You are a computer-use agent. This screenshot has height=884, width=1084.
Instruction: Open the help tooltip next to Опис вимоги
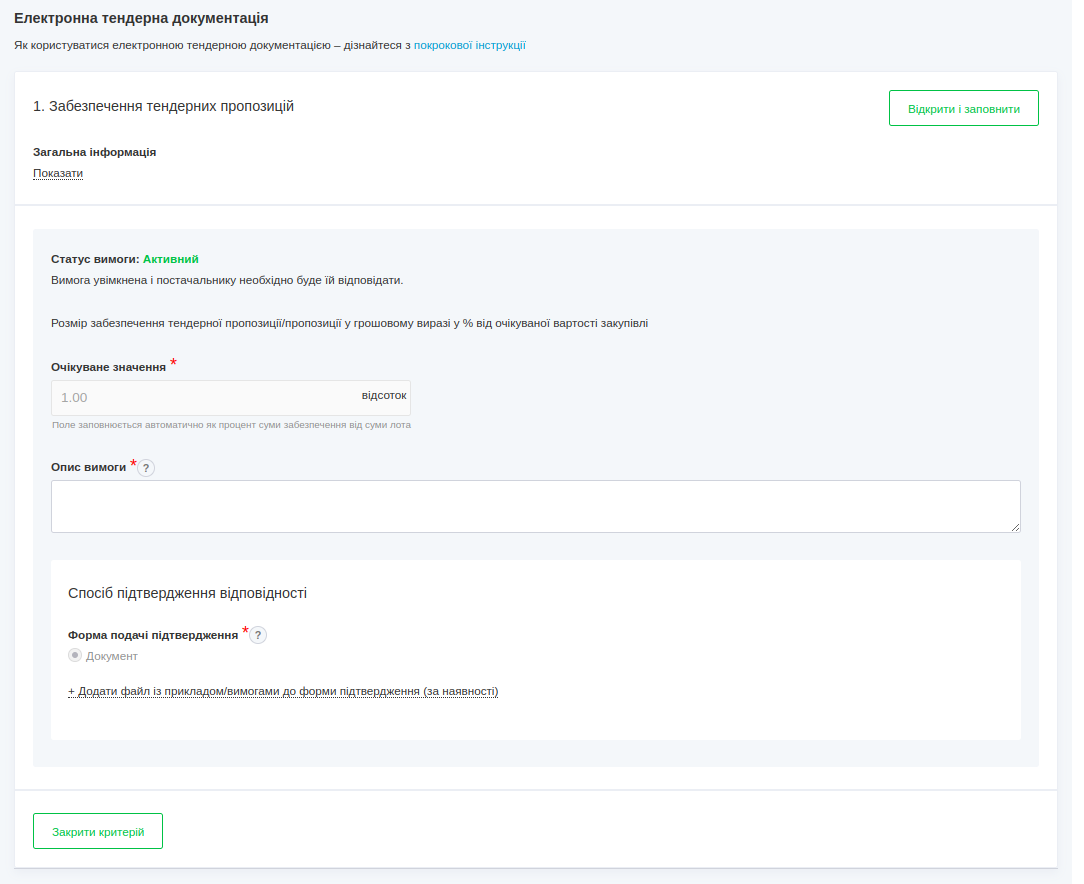pyautogui.click(x=146, y=467)
